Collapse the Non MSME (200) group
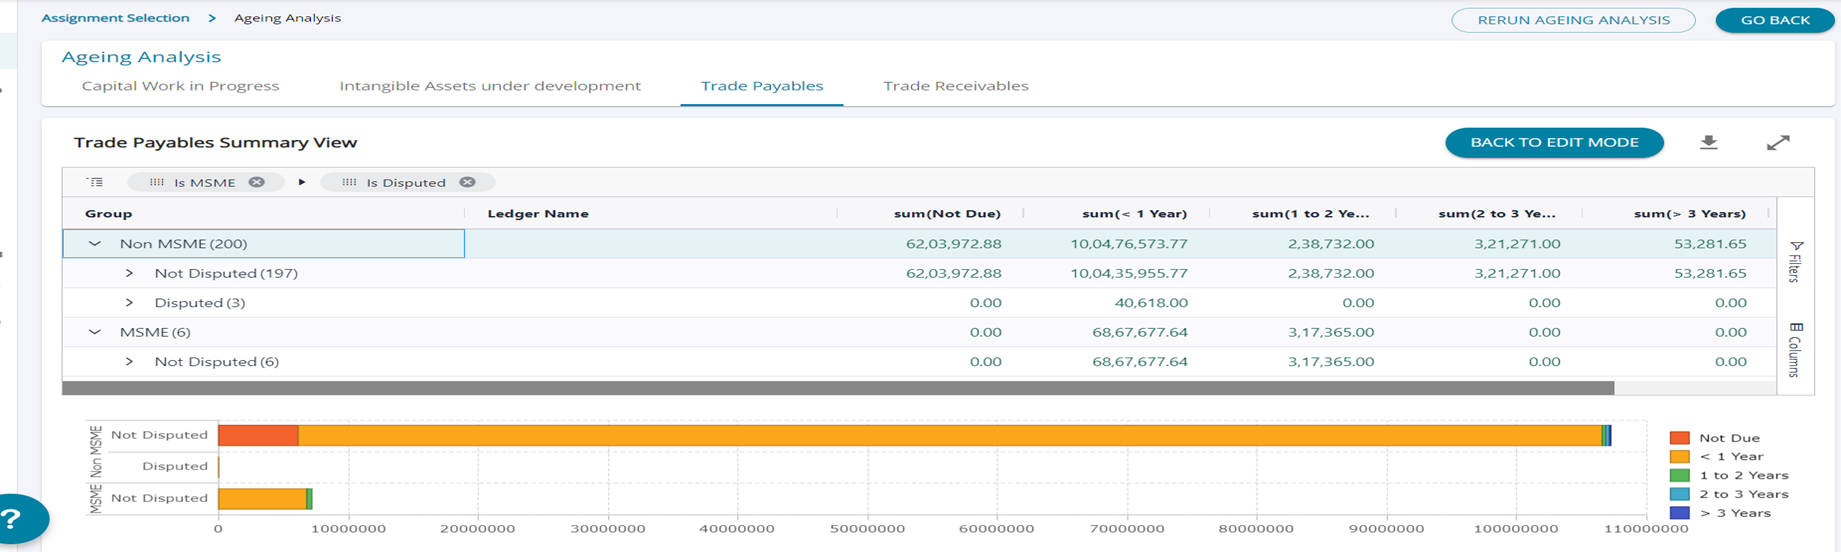 (95, 244)
